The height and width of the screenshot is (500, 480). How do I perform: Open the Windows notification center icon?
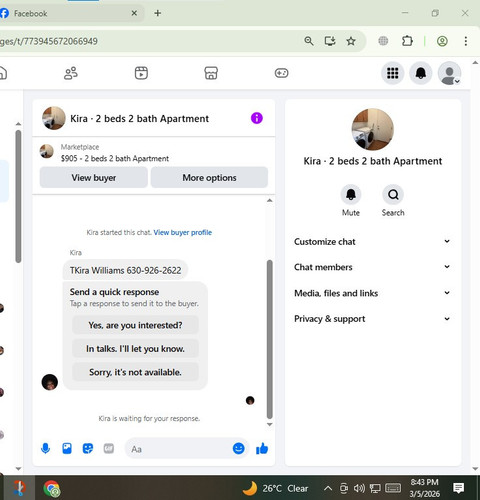[459, 488]
